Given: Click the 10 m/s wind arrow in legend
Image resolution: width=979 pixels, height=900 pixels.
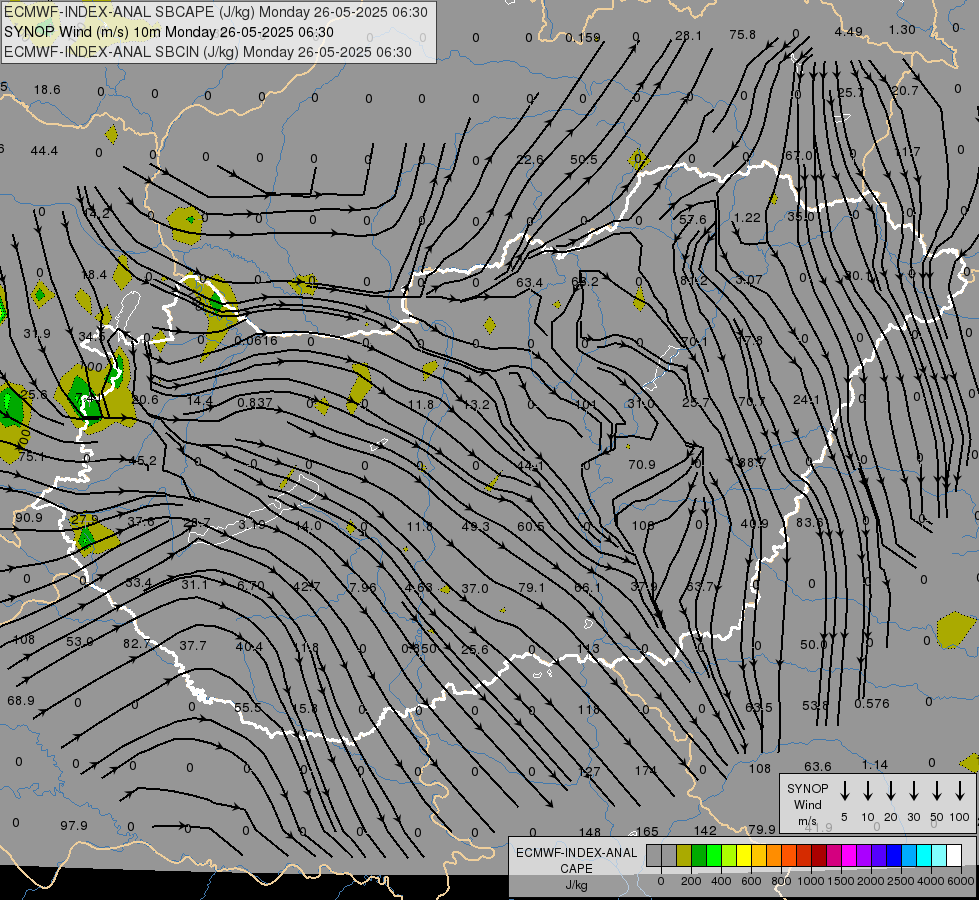Looking at the screenshot, I should pyautogui.click(x=867, y=791).
